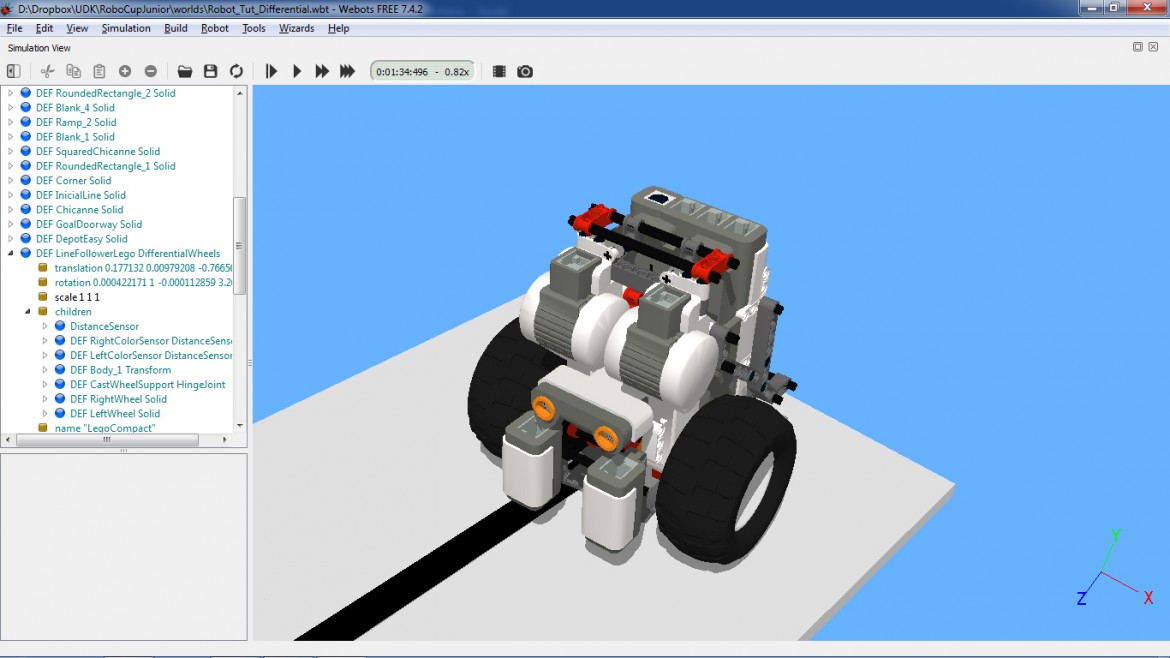1170x658 pixels.
Task: Click scene tree horizontal scrollbar thumb
Action: click(107, 440)
